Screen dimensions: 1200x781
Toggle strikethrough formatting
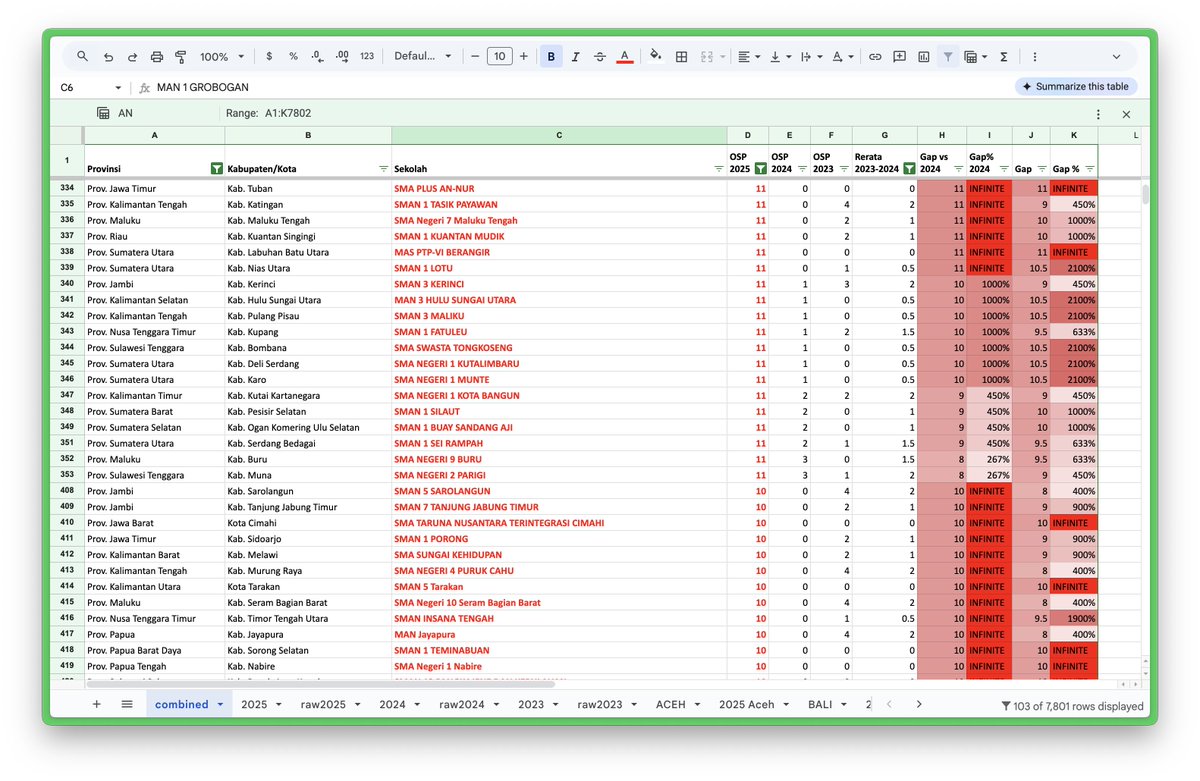tap(600, 57)
